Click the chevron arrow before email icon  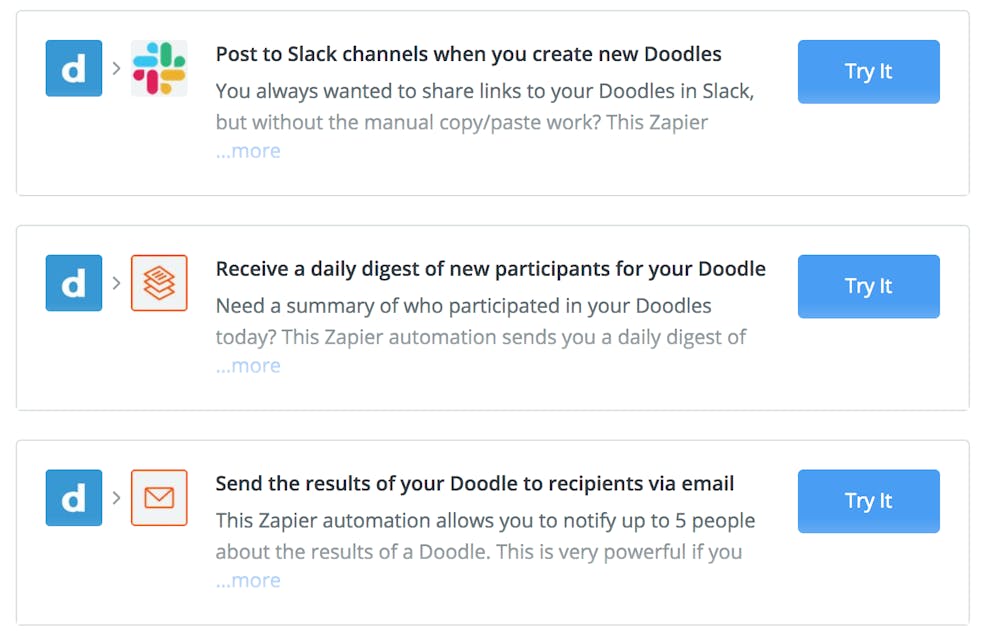tap(116, 498)
